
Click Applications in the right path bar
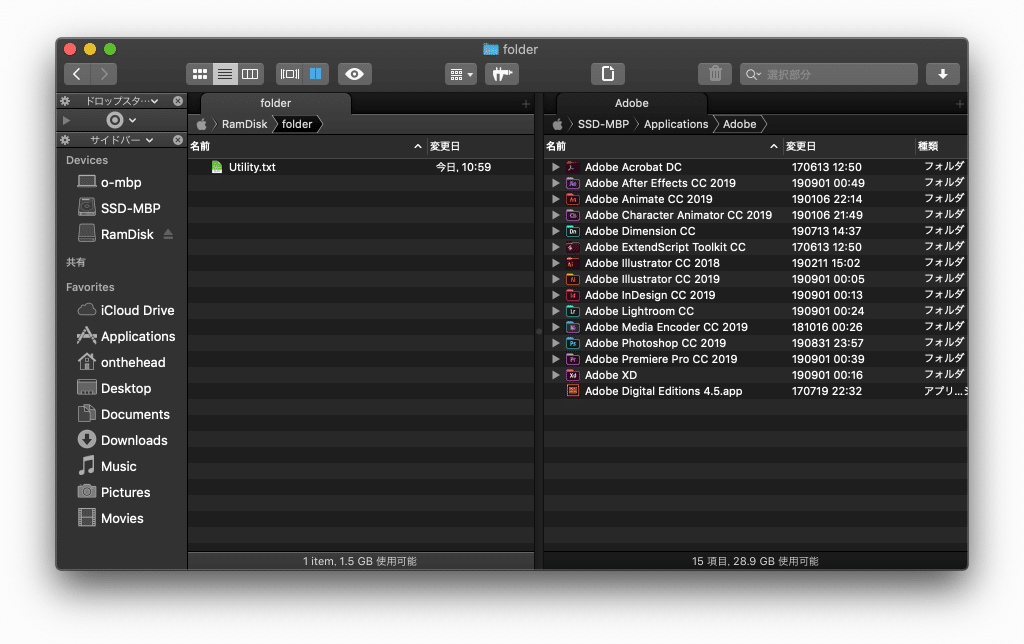click(x=676, y=124)
